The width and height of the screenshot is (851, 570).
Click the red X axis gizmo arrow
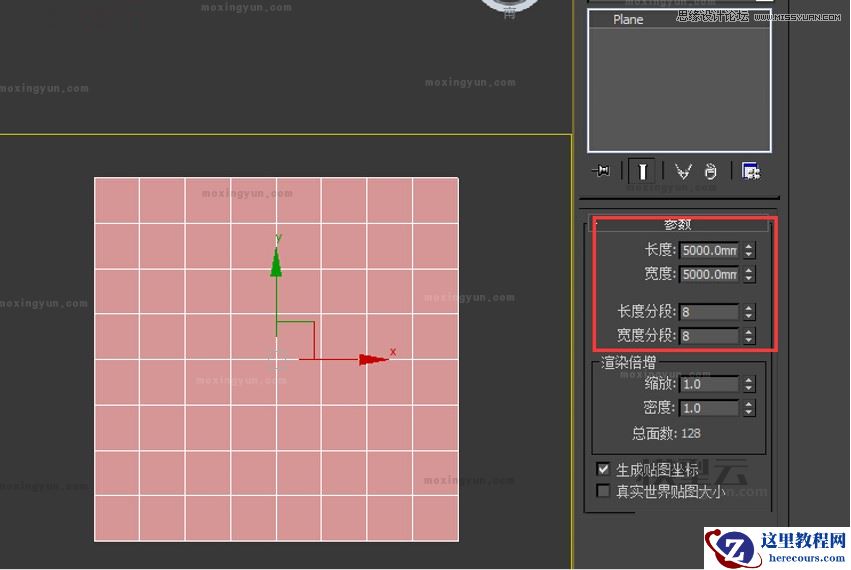373,359
